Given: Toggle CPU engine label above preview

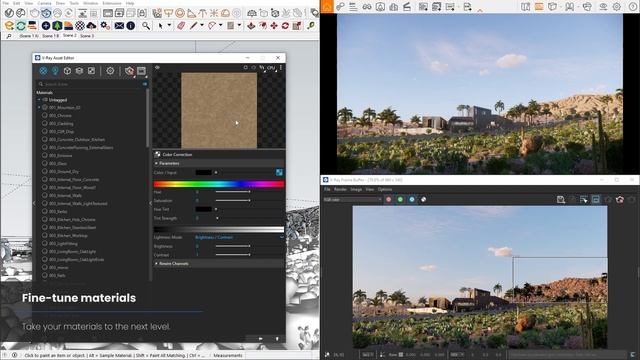Looking at the screenshot, I should tap(271, 68).
